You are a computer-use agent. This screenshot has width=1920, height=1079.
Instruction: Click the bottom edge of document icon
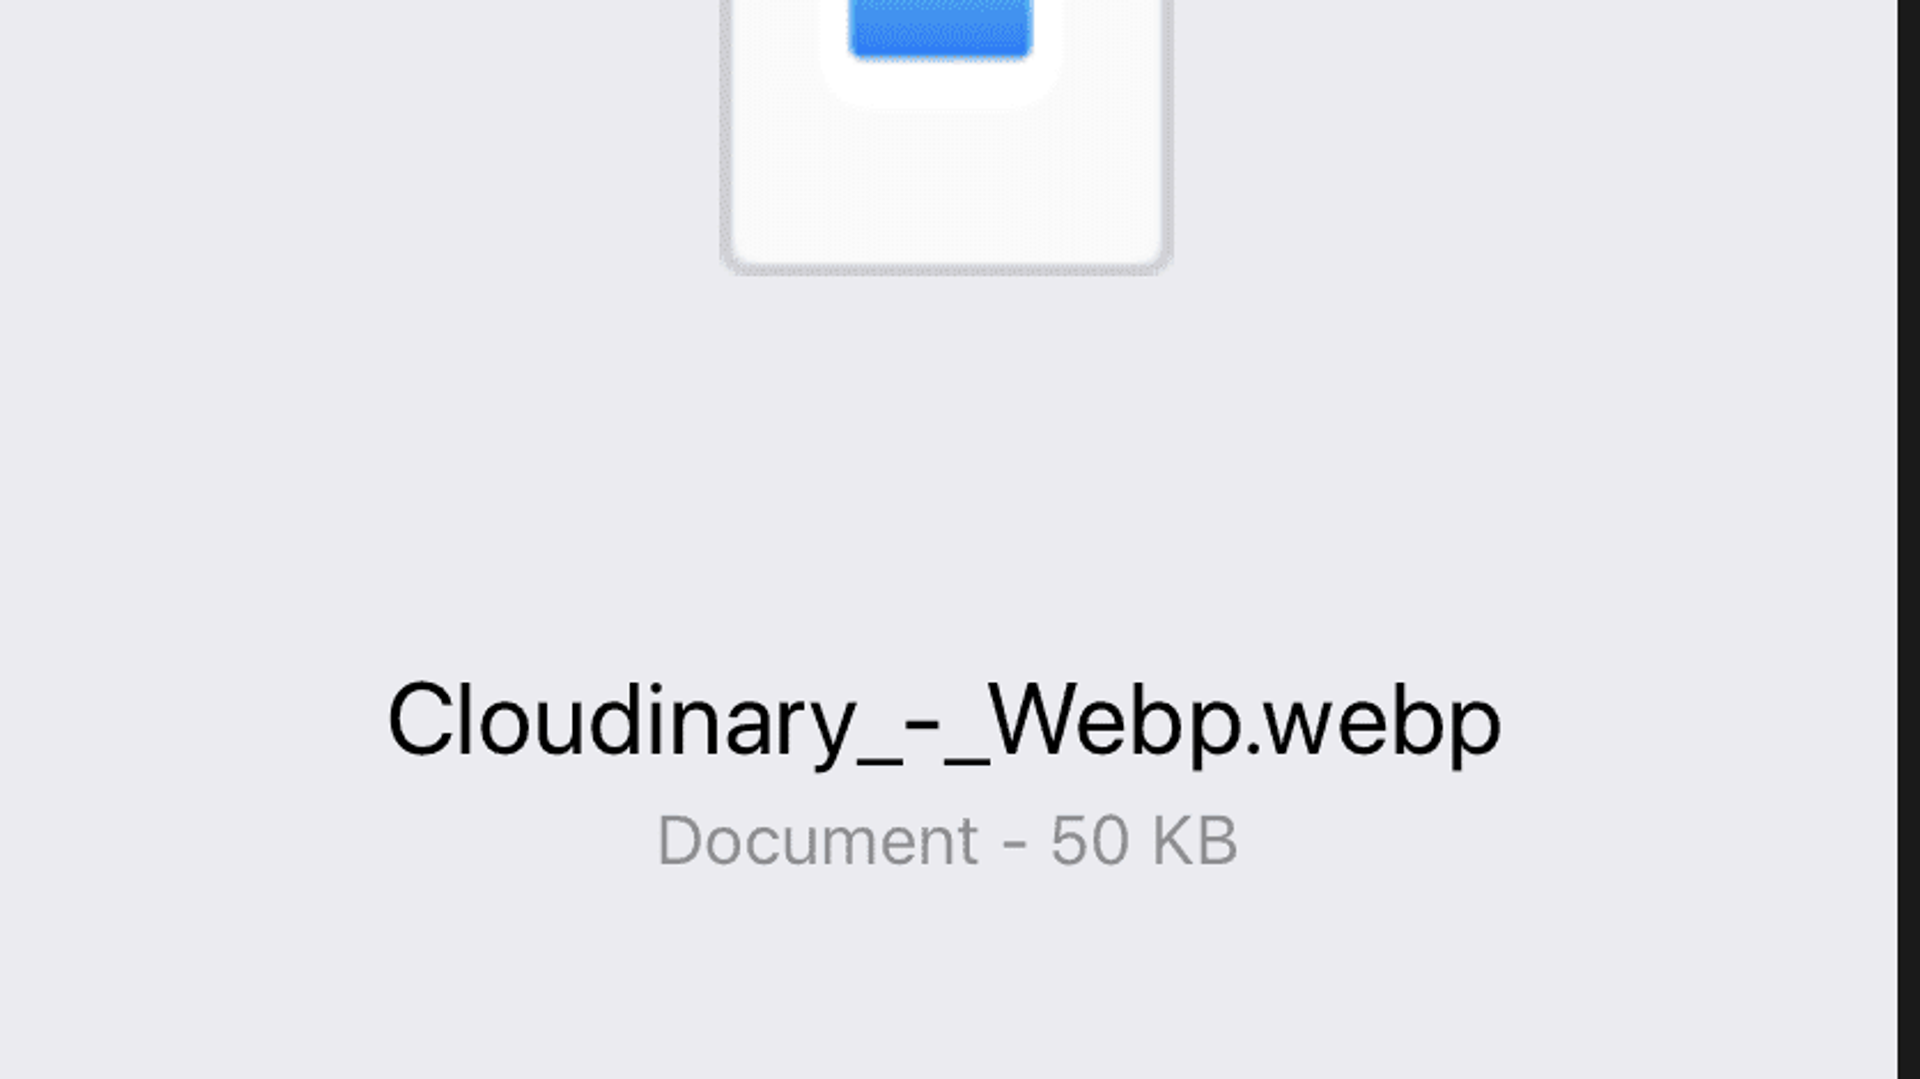click(x=945, y=267)
